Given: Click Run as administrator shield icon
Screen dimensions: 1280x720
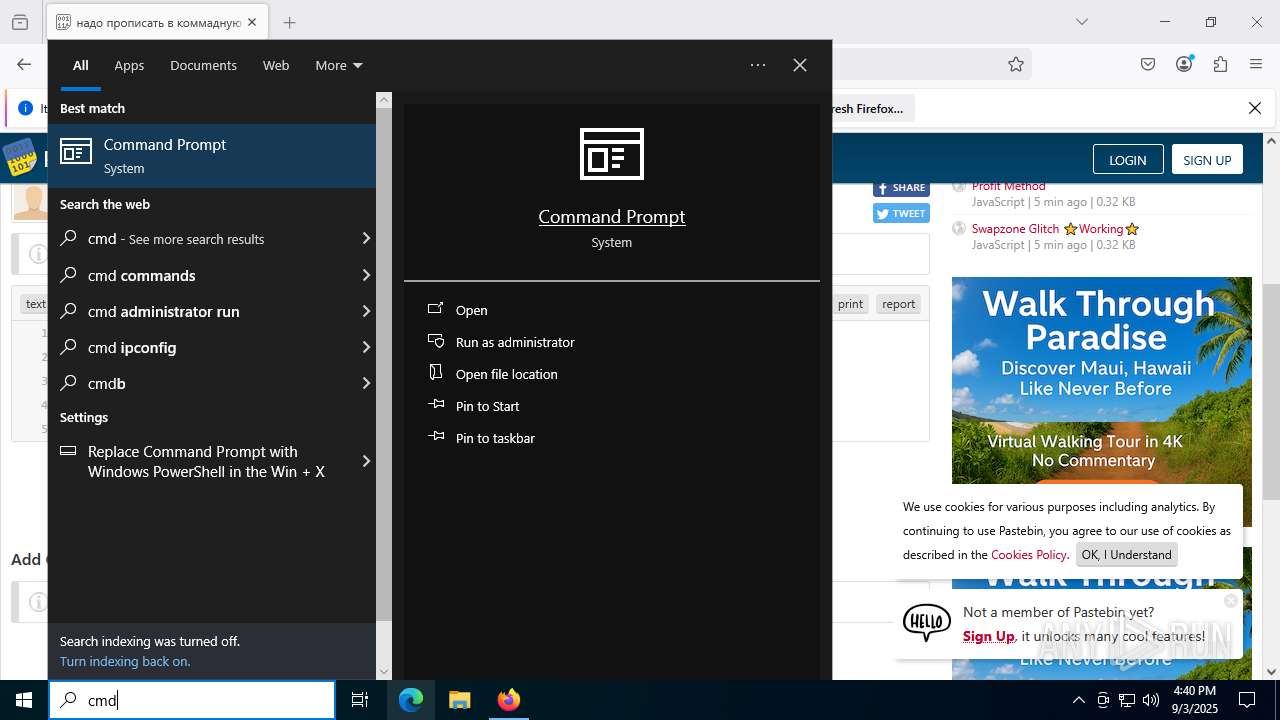Looking at the screenshot, I should coord(436,341).
